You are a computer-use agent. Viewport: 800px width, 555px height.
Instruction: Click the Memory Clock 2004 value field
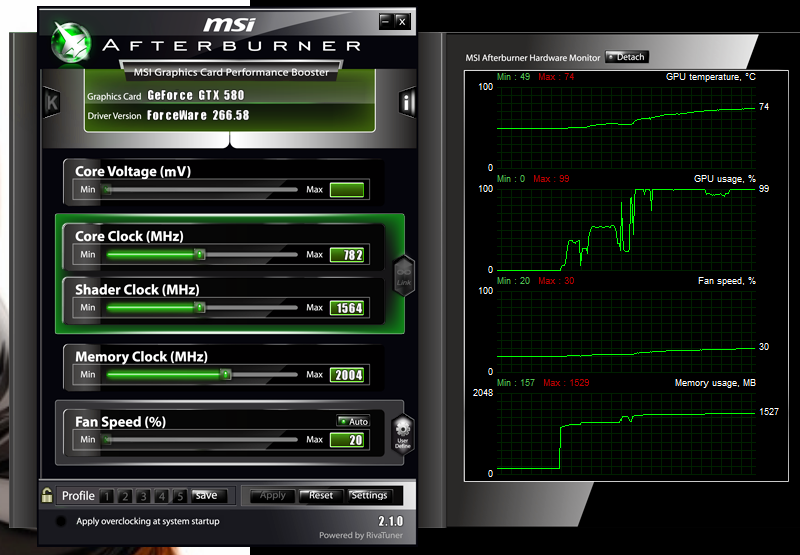[x=347, y=375]
